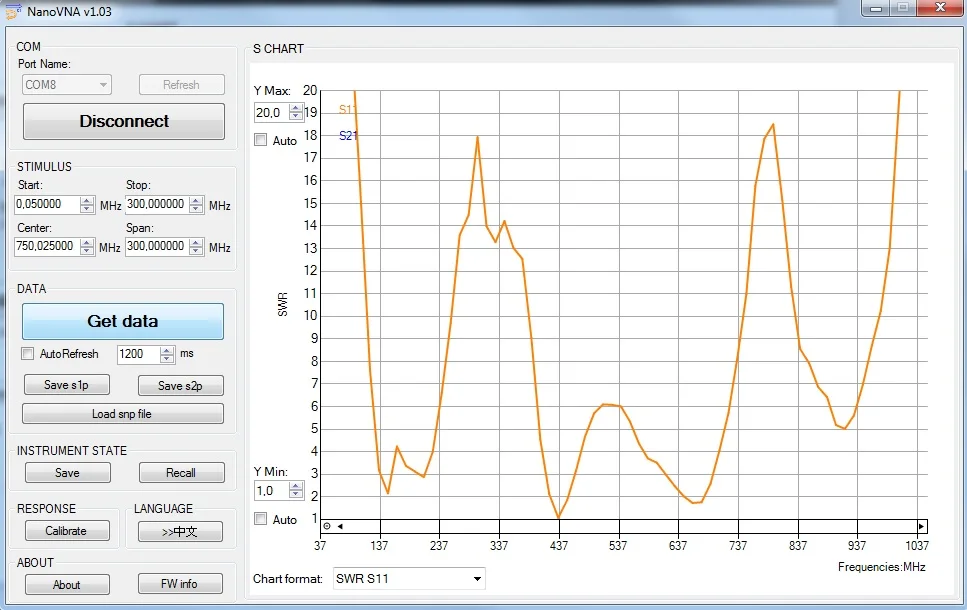Click the greyed Refresh button
967x610 pixels.
pos(181,84)
